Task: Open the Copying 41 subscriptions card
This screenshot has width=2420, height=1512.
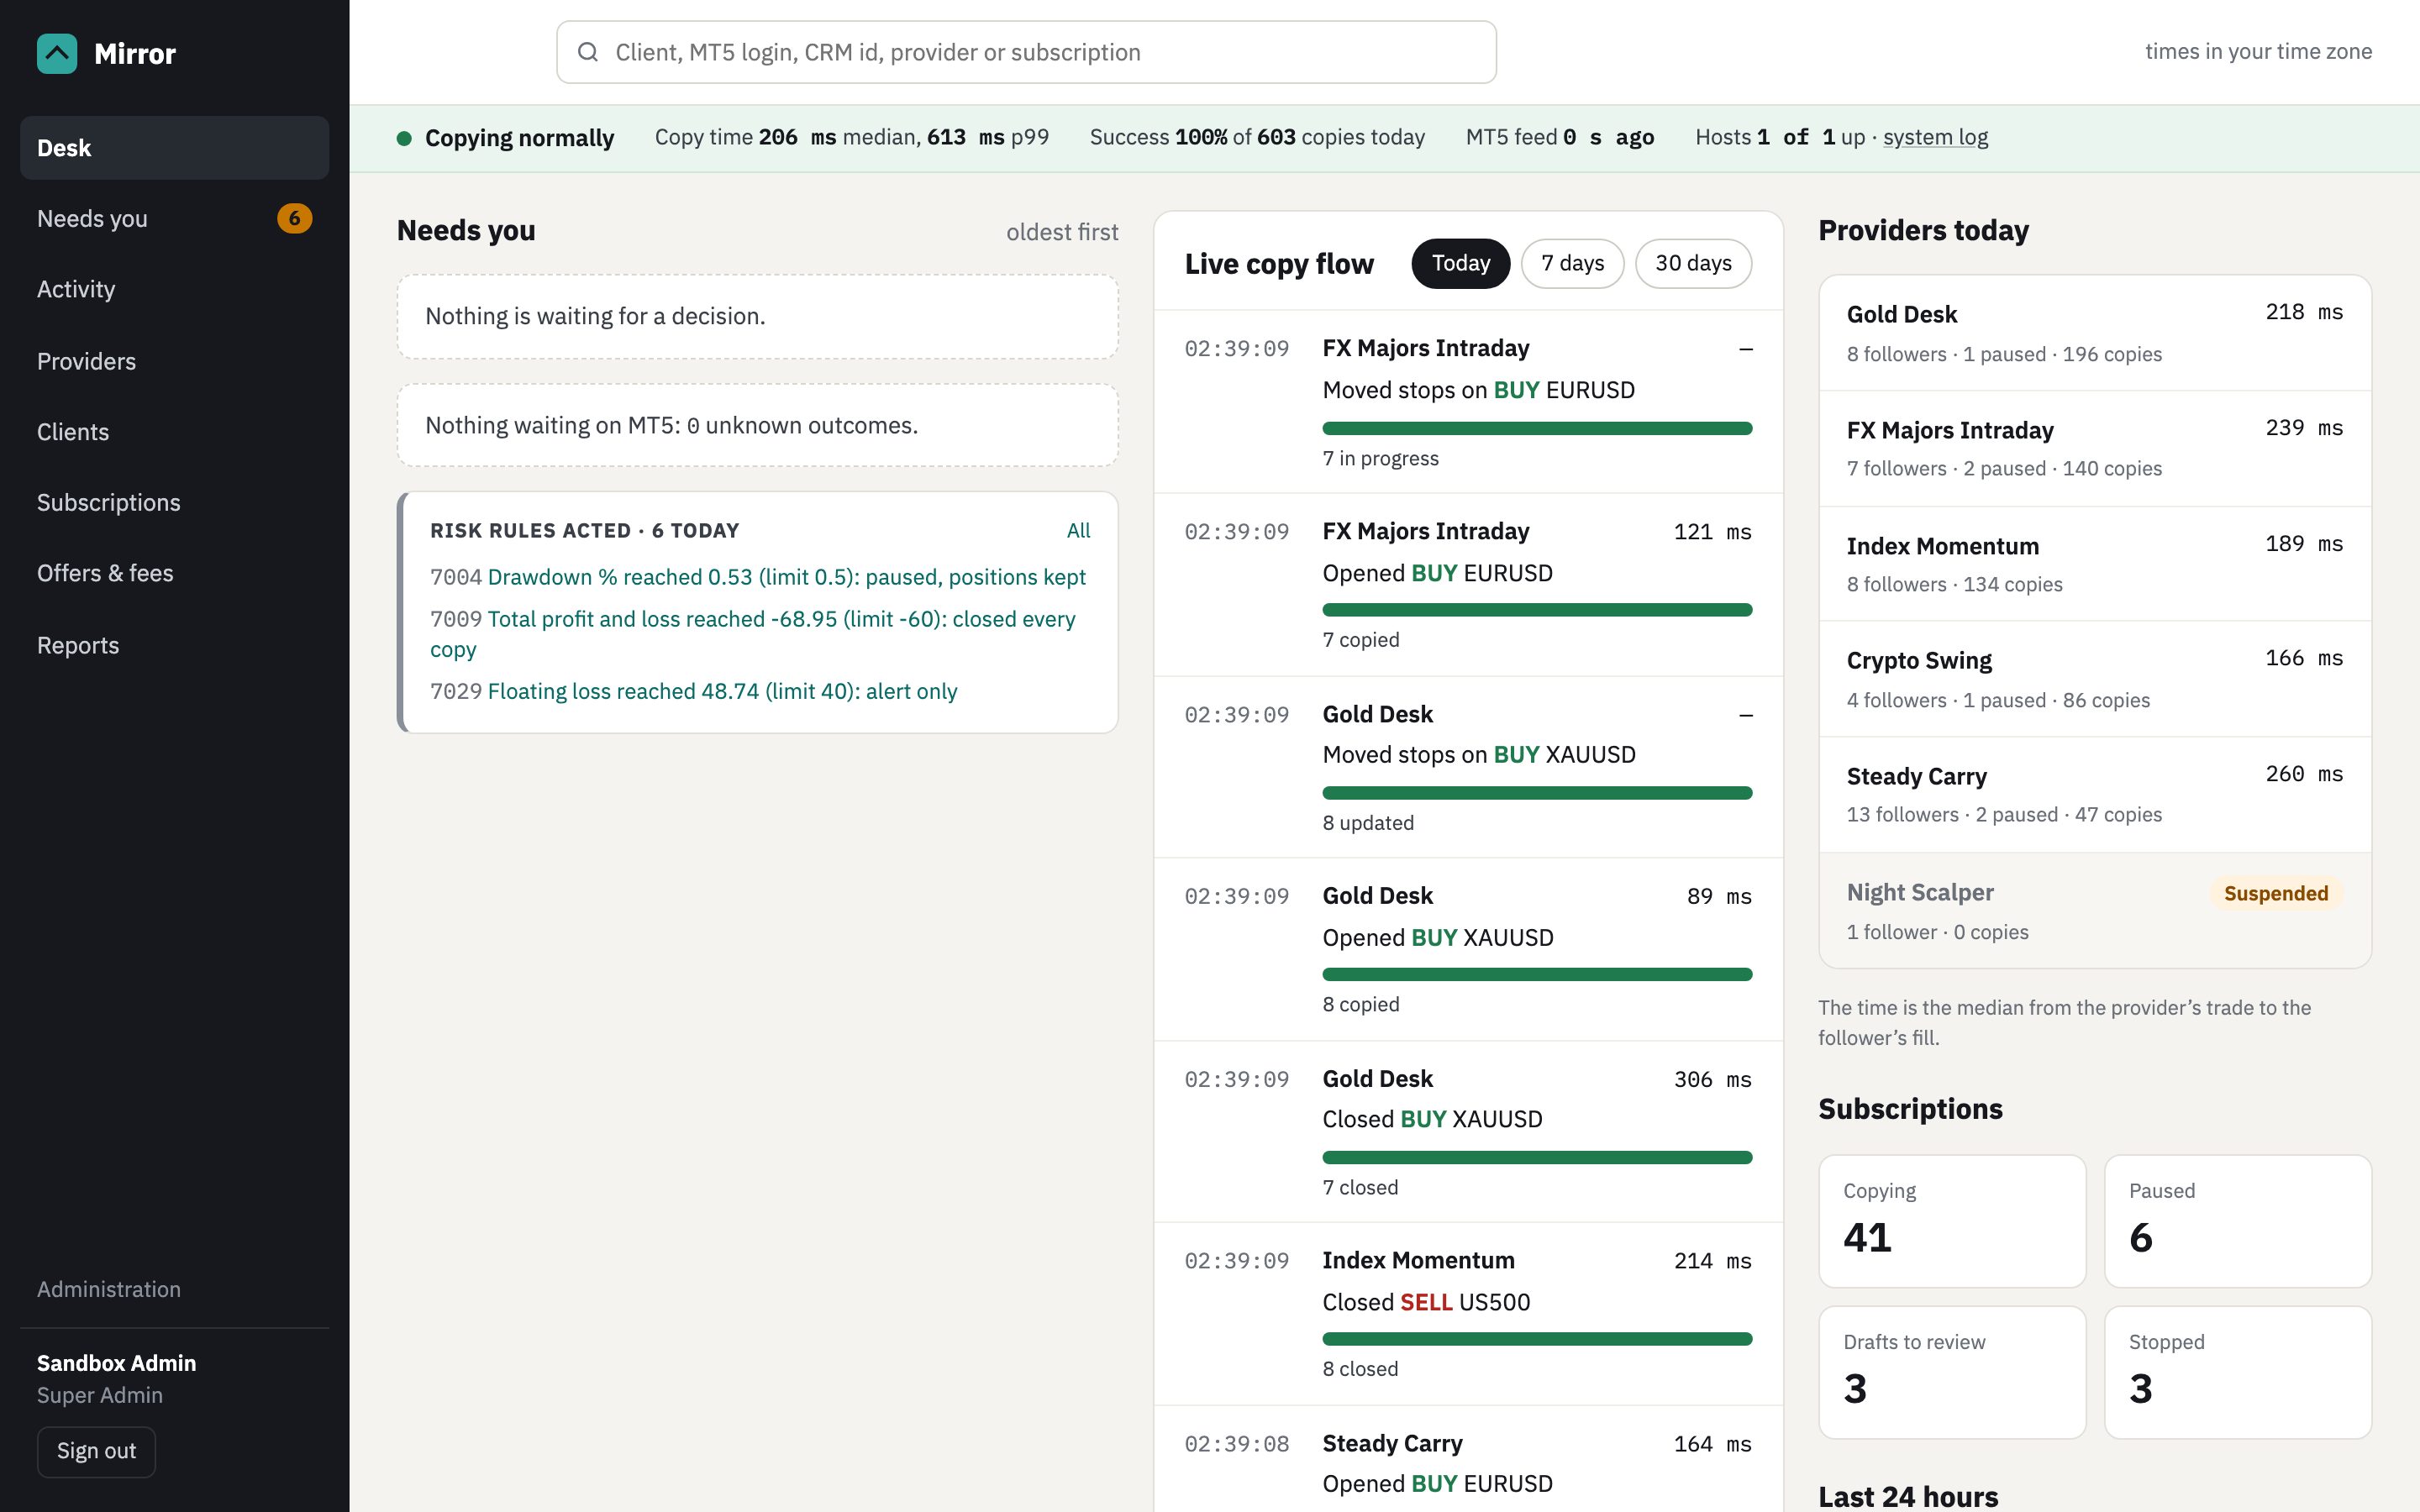Action: tap(1952, 1221)
